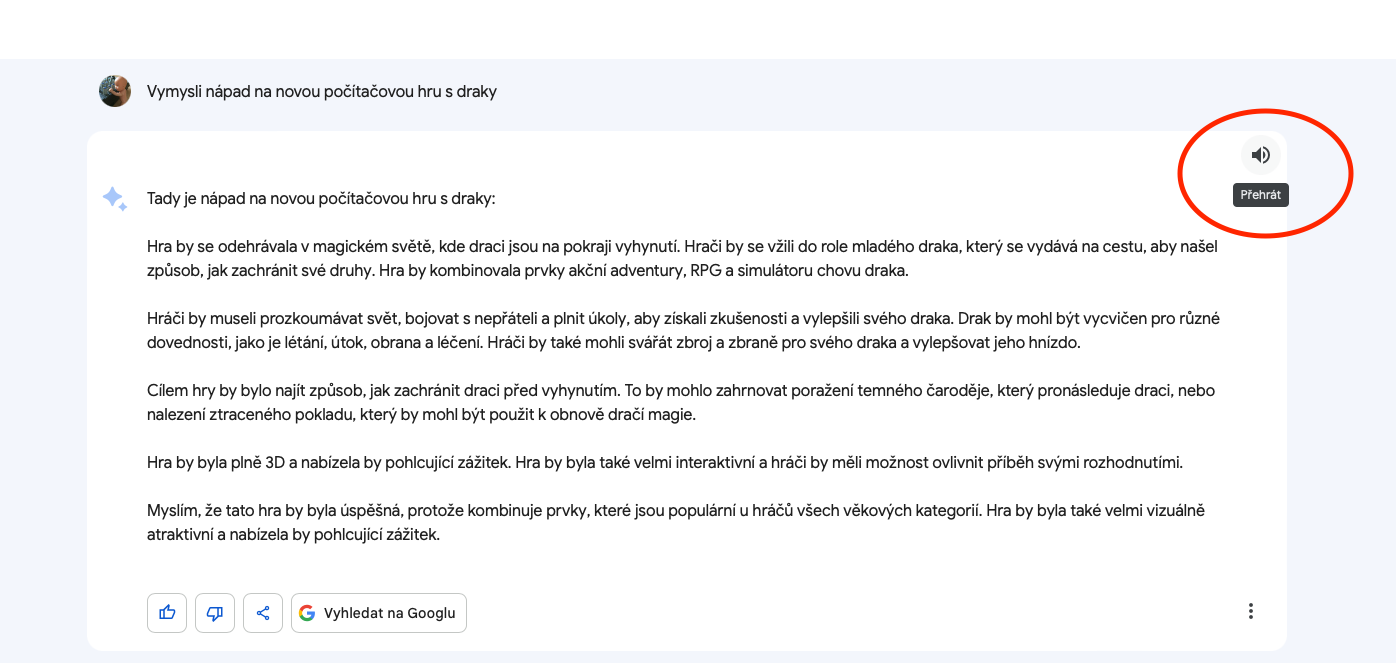Like the response with thumbs up
The height and width of the screenshot is (663, 1396).
167,613
